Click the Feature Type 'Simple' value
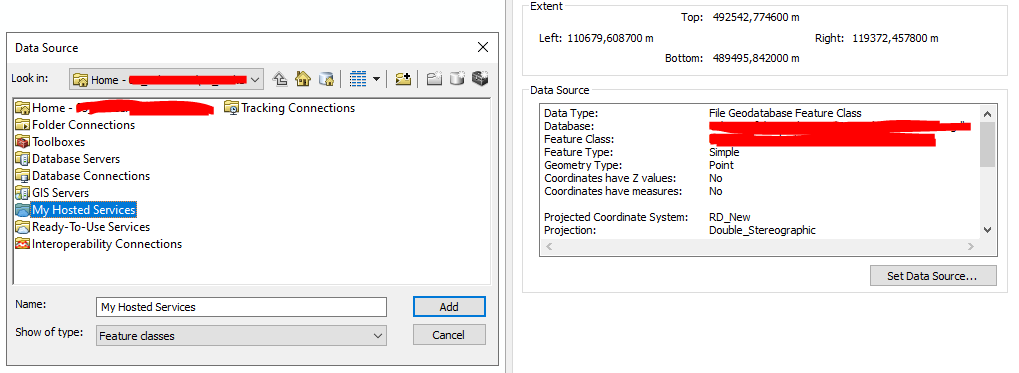Image resolution: width=1019 pixels, height=373 pixels. pyautogui.click(x=724, y=152)
